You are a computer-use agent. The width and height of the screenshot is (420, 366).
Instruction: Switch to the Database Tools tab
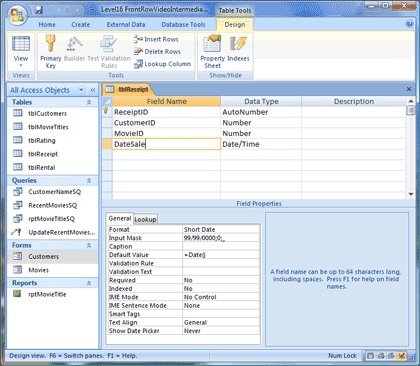183,25
